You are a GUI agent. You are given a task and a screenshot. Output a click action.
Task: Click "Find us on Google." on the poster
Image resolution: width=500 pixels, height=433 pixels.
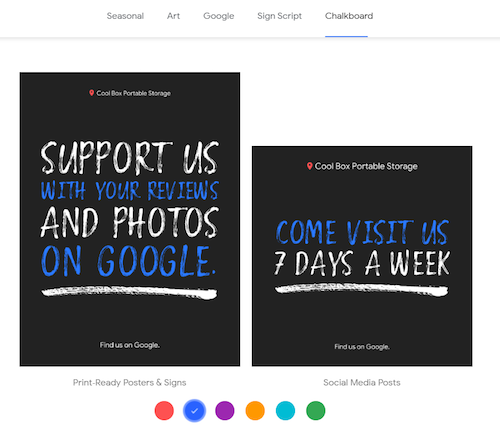(130, 345)
